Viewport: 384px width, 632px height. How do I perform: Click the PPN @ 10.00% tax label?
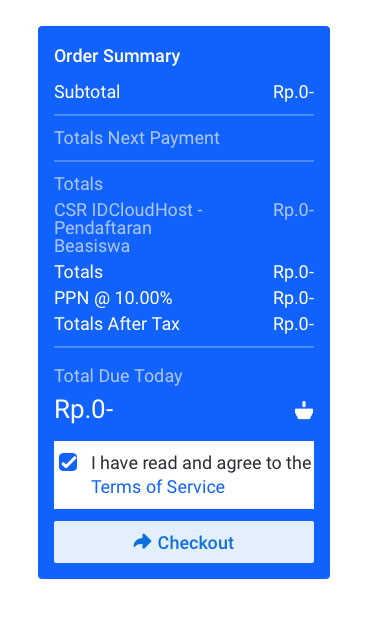[x=113, y=298]
